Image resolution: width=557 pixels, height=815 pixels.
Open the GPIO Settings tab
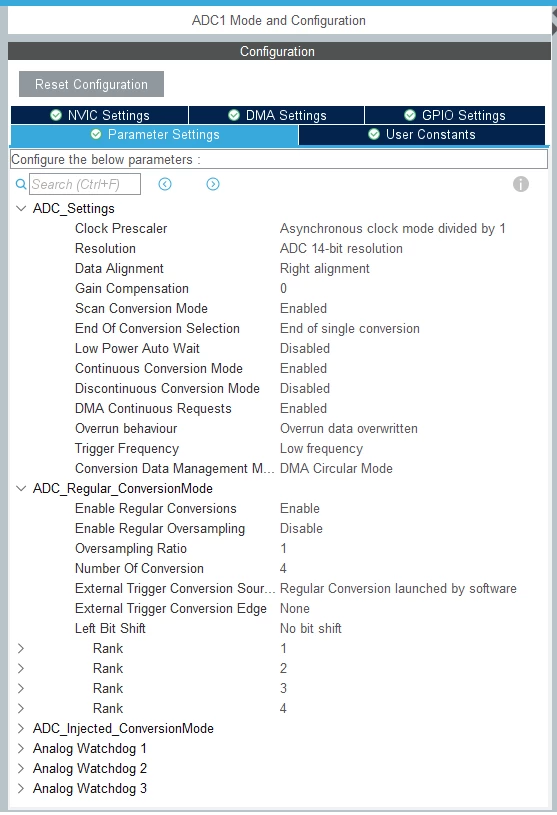455,115
